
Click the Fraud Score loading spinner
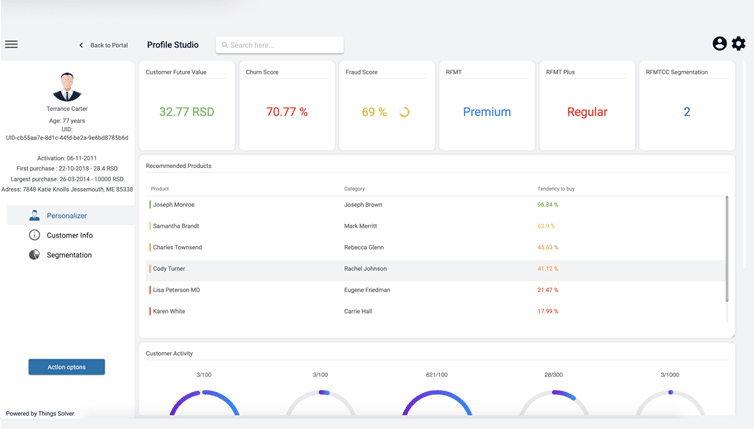point(404,112)
